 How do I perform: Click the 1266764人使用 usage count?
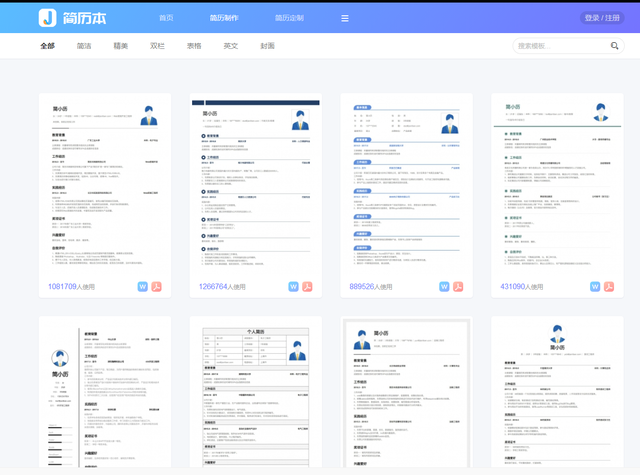[222, 286]
